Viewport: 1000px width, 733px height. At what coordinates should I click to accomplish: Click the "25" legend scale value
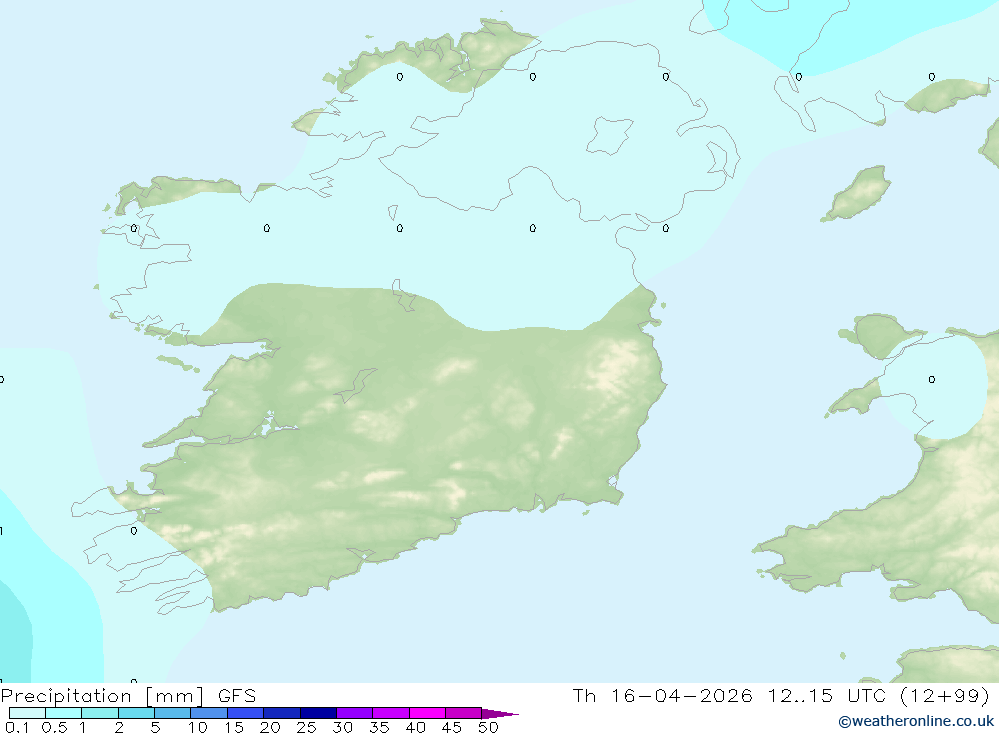coord(306,727)
